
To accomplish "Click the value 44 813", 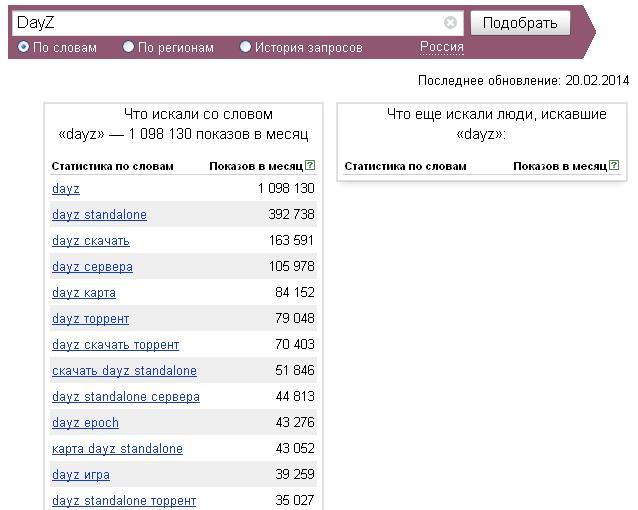I will tap(295, 396).
